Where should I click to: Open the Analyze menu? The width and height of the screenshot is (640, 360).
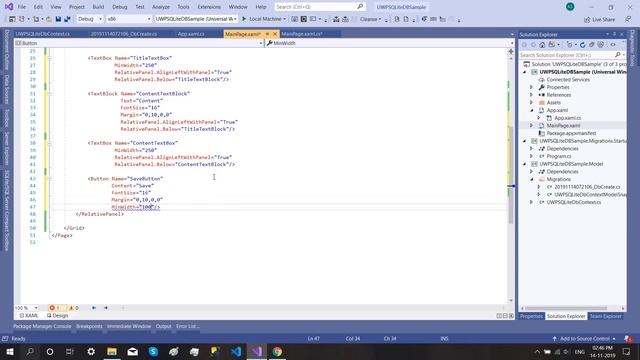(x=161, y=7)
